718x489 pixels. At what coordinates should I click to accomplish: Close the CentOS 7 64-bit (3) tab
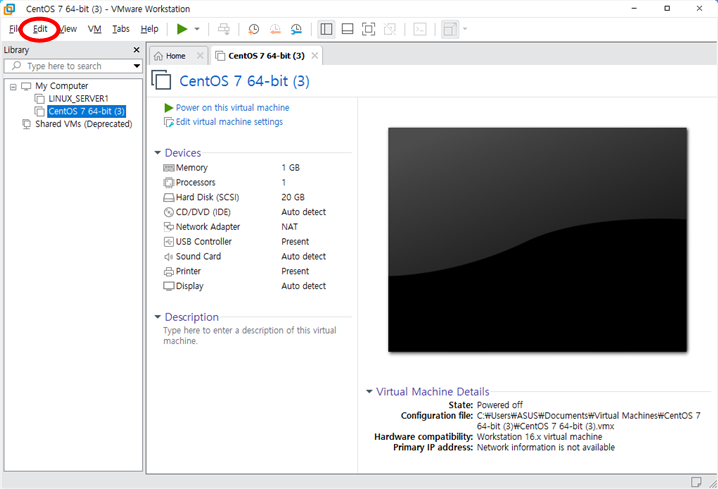(x=315, y=55)
